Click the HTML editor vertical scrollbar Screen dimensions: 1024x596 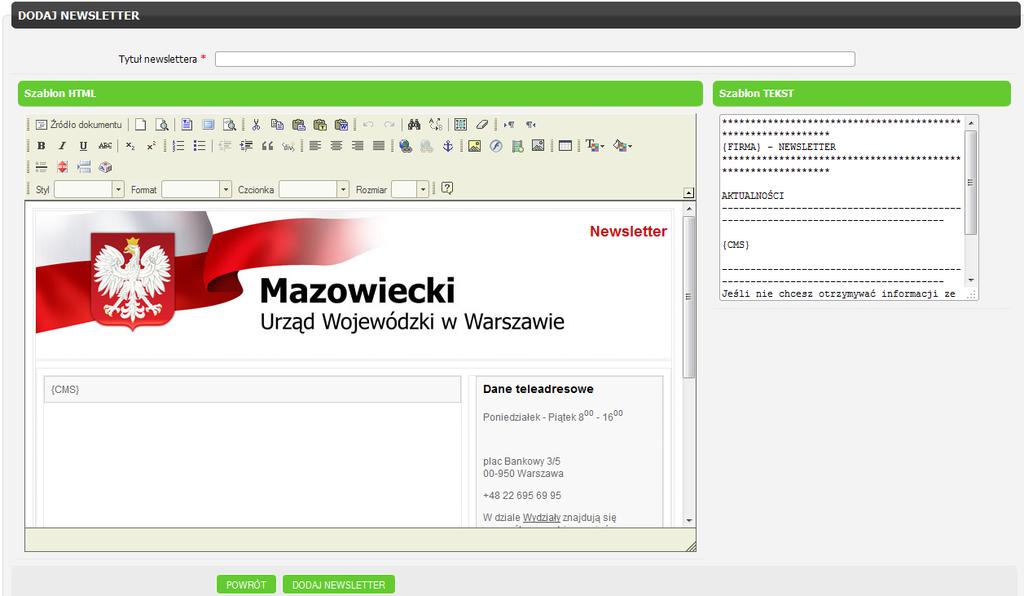[x=689, y=297]
